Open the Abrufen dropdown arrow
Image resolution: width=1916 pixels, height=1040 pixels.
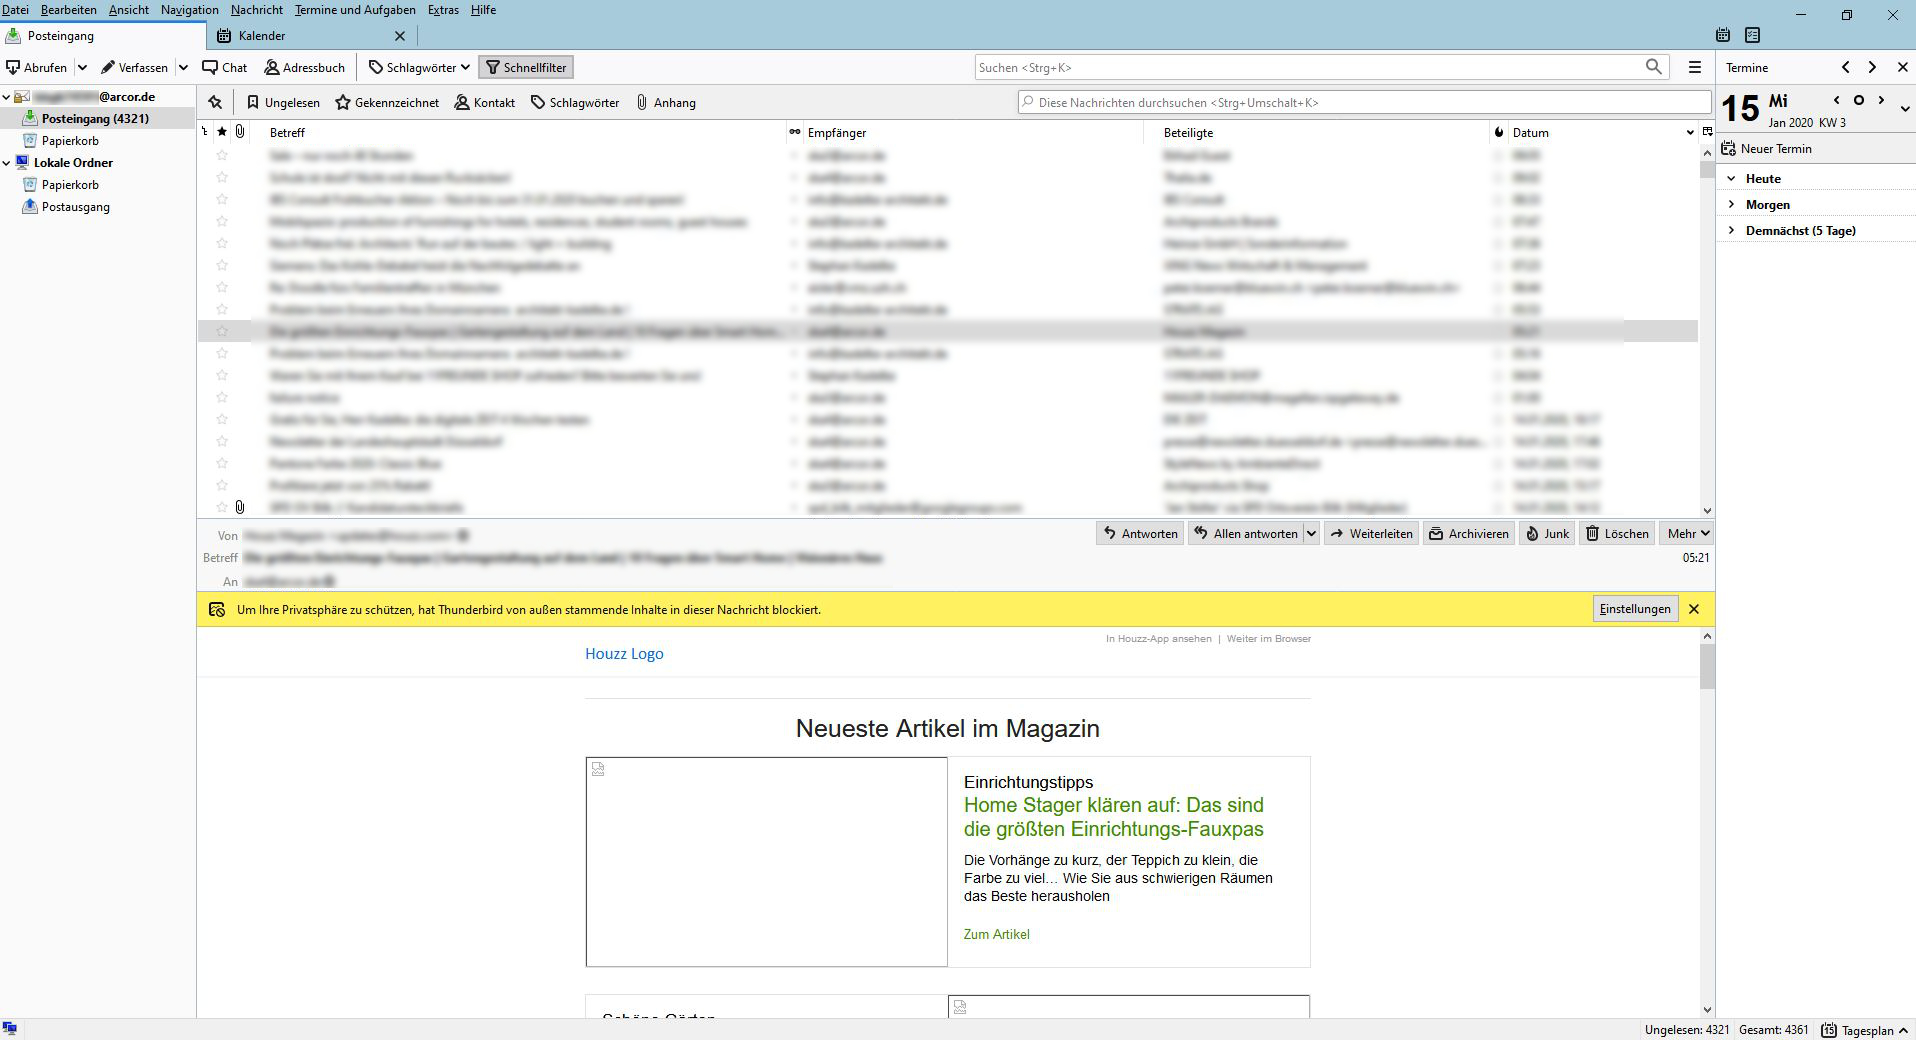click(x=82, y=68)
